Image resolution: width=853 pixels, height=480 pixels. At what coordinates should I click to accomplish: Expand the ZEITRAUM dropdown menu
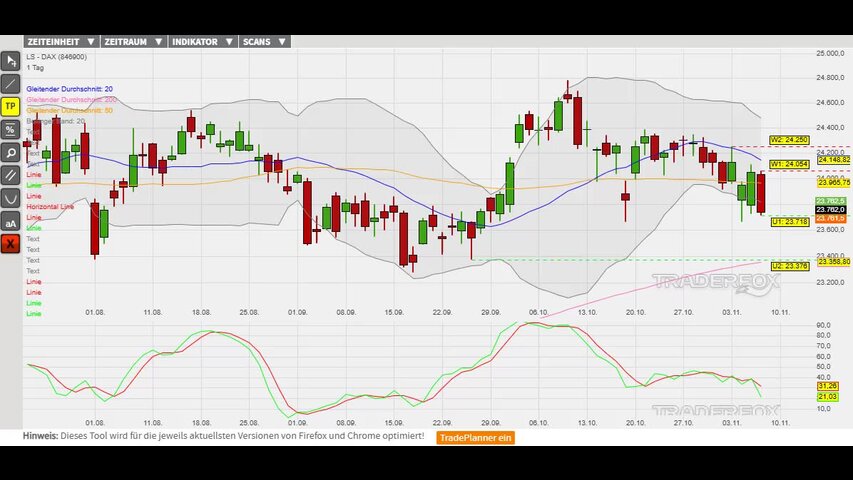tap(134, 42)
